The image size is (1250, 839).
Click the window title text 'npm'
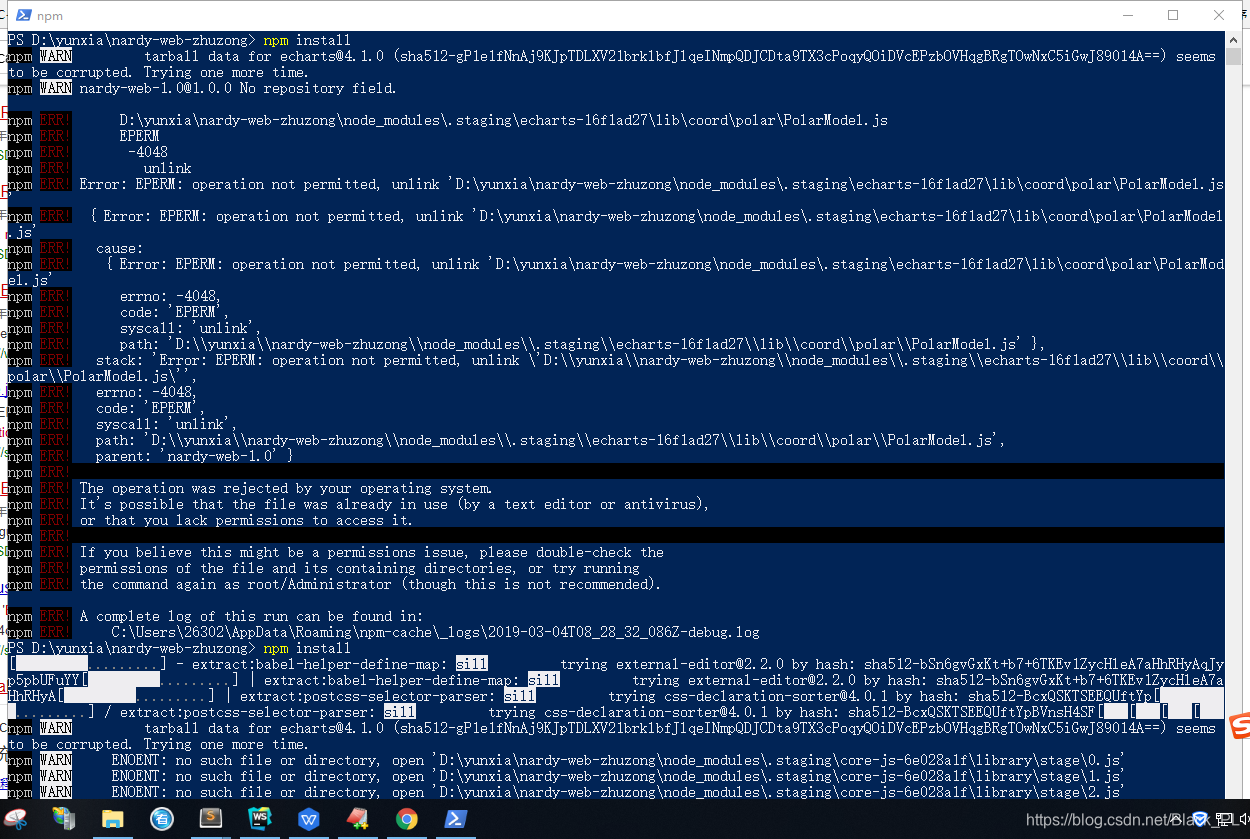[x=50, y=16]
